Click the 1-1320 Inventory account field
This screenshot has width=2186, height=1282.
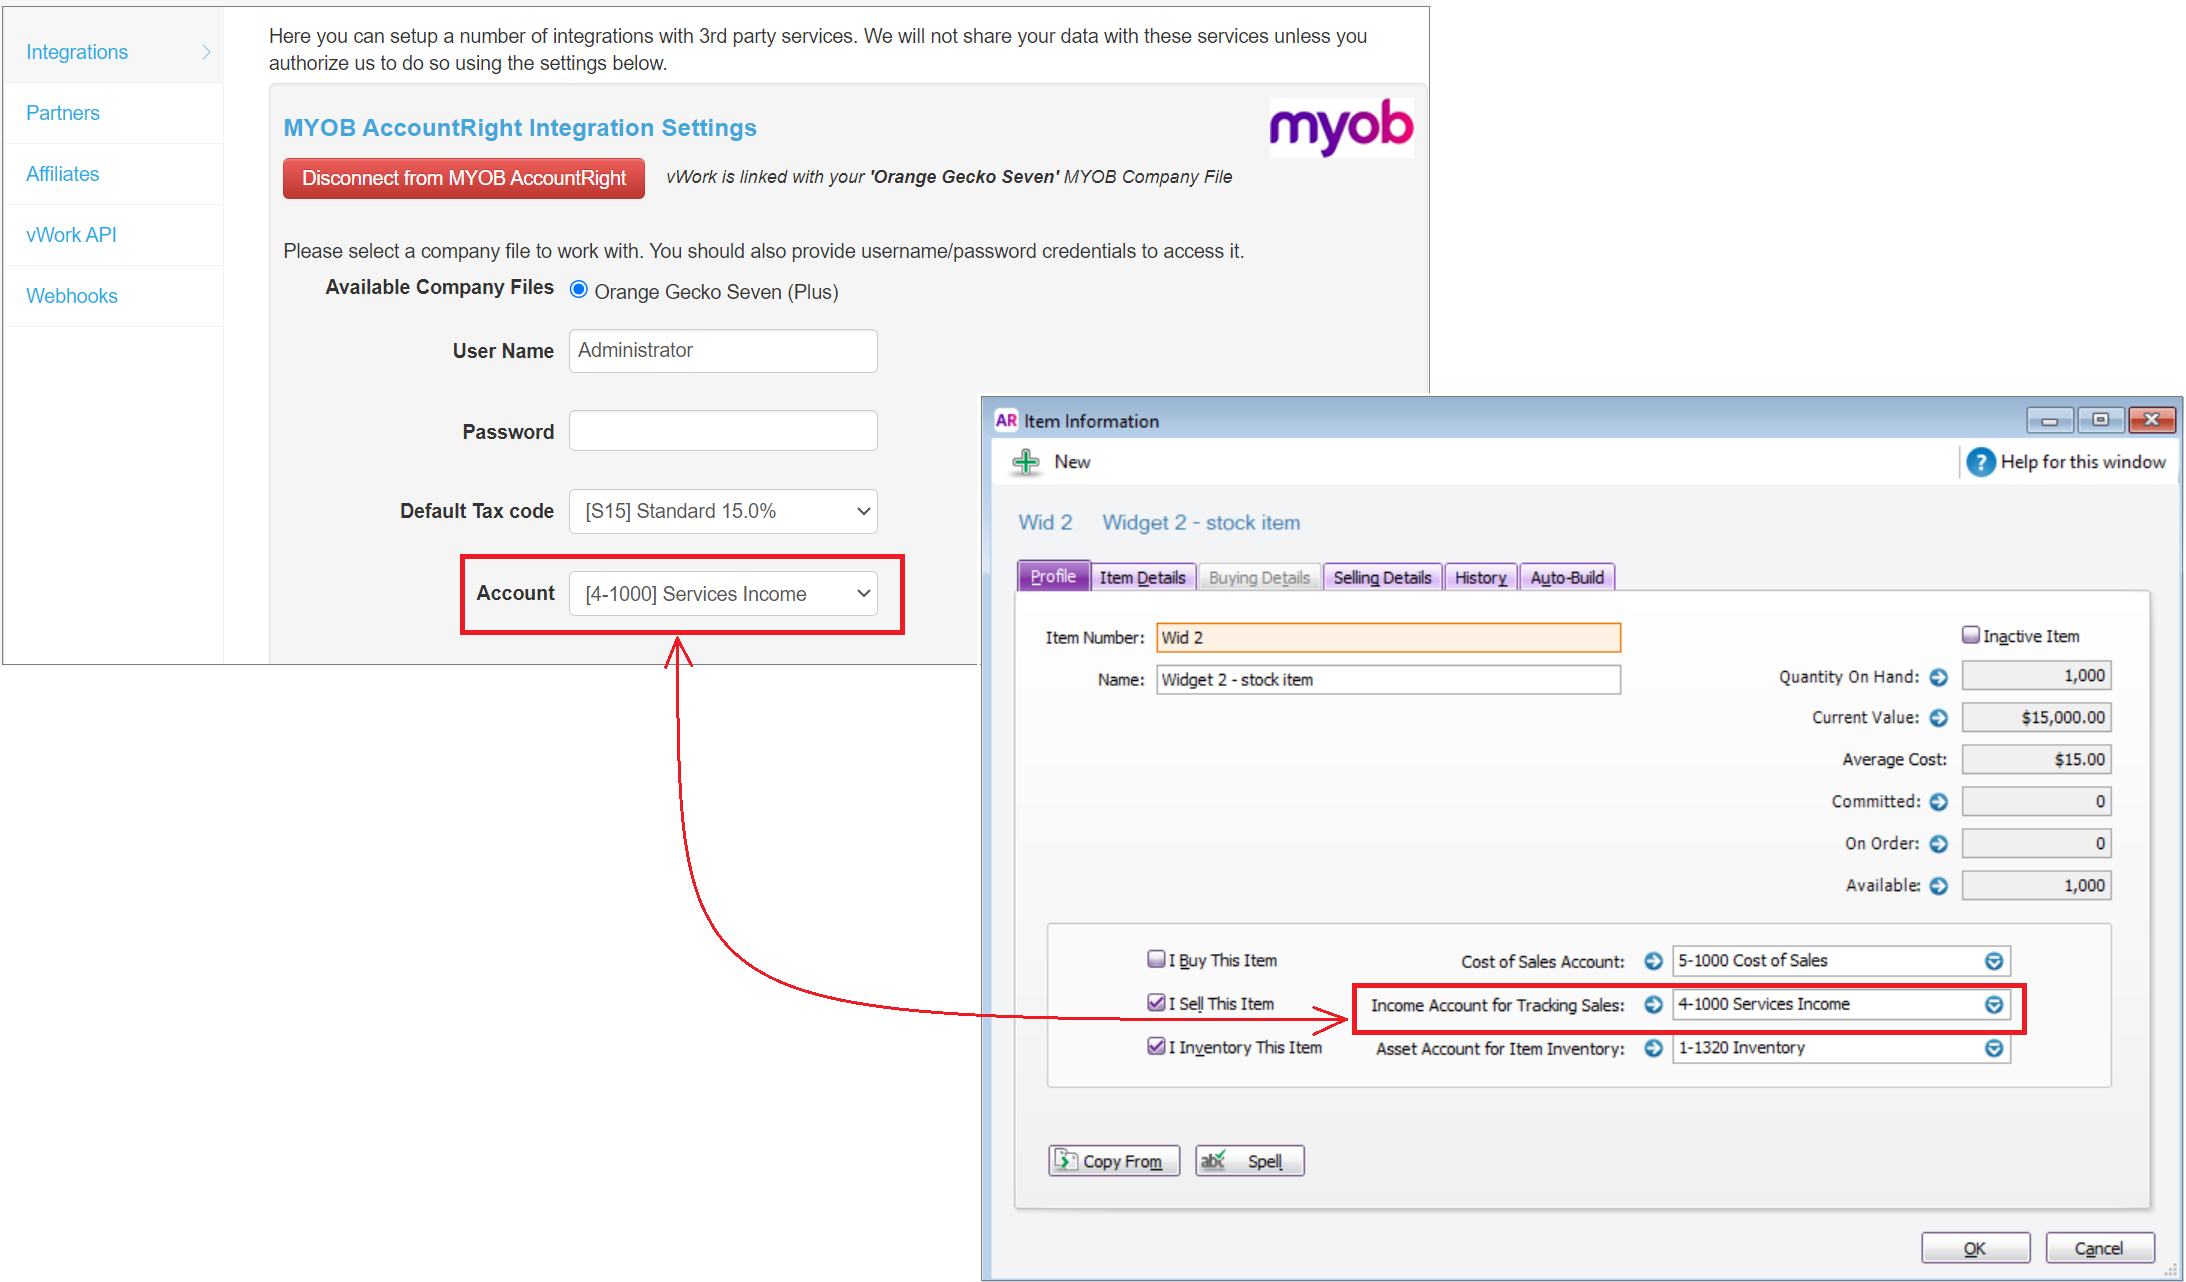(x=1840, y=1048)
